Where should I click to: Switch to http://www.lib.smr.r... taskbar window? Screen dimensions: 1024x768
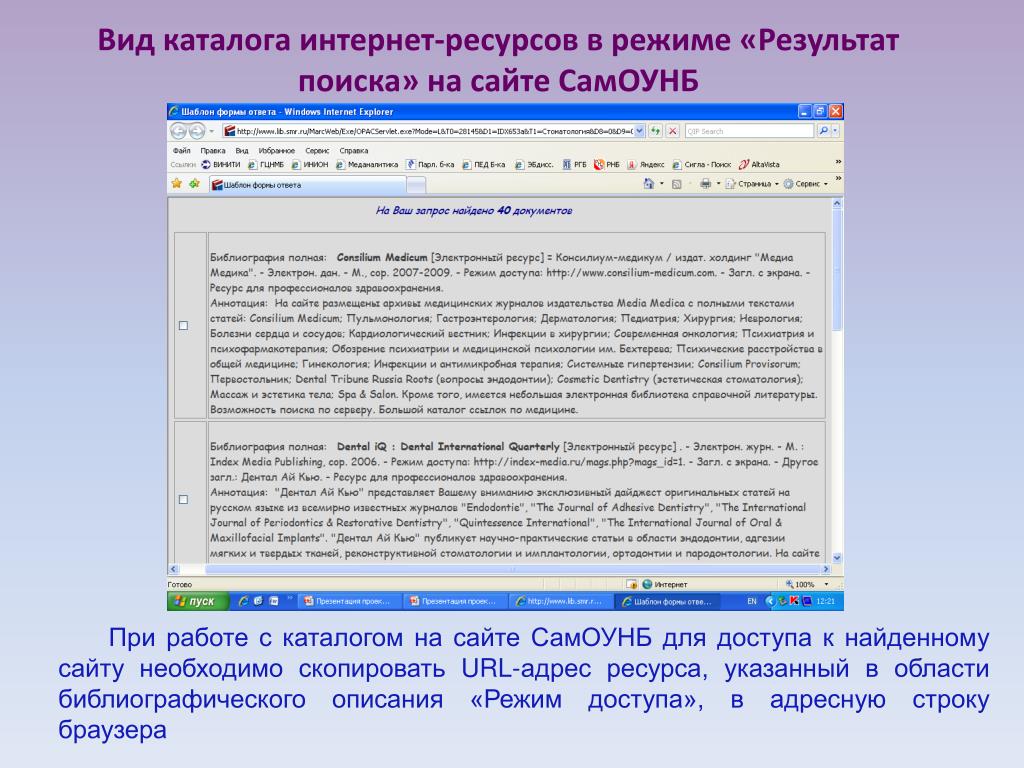[560, 601]
